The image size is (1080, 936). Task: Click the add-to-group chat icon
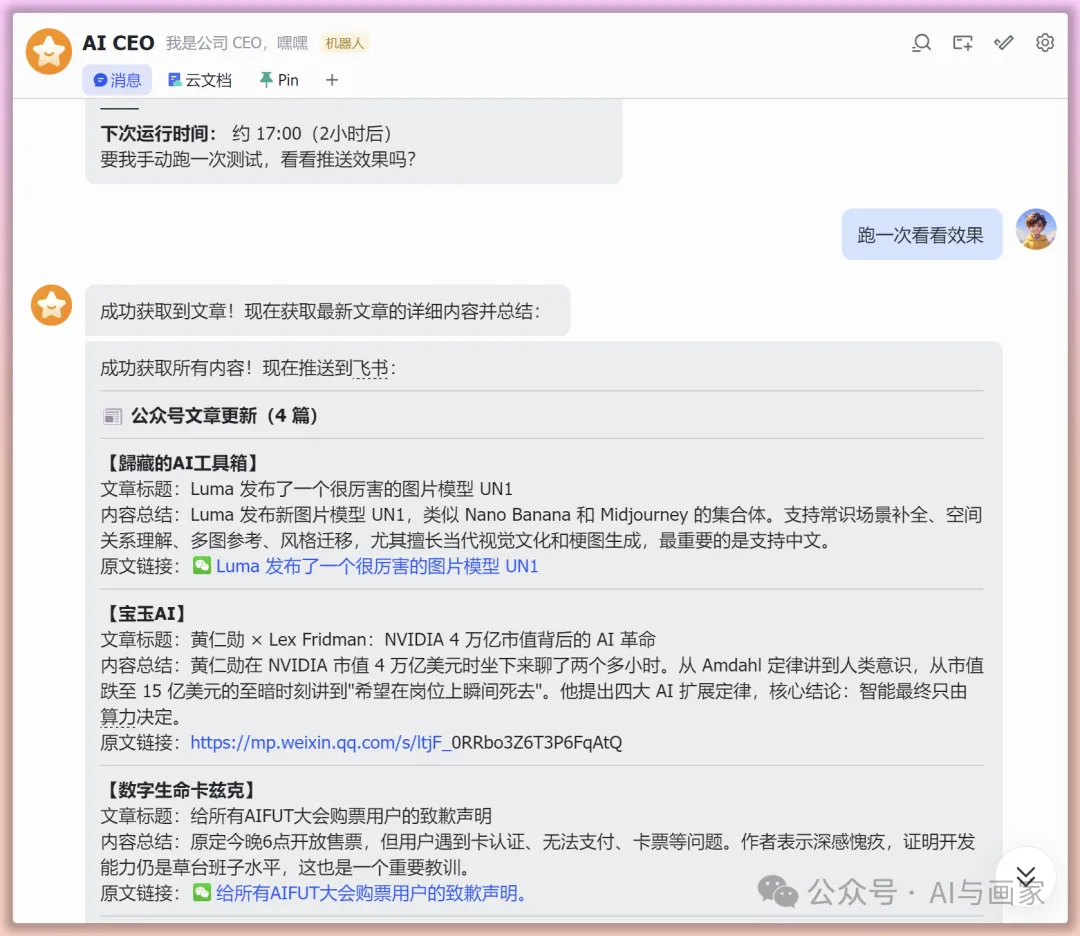pyautogui.click(x=962, y=43)
